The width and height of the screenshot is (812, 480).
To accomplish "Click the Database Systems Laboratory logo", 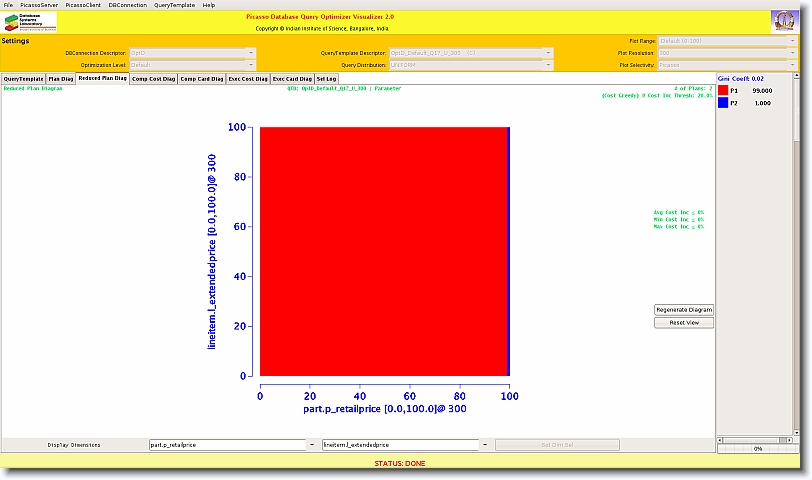I will [30, 23].
